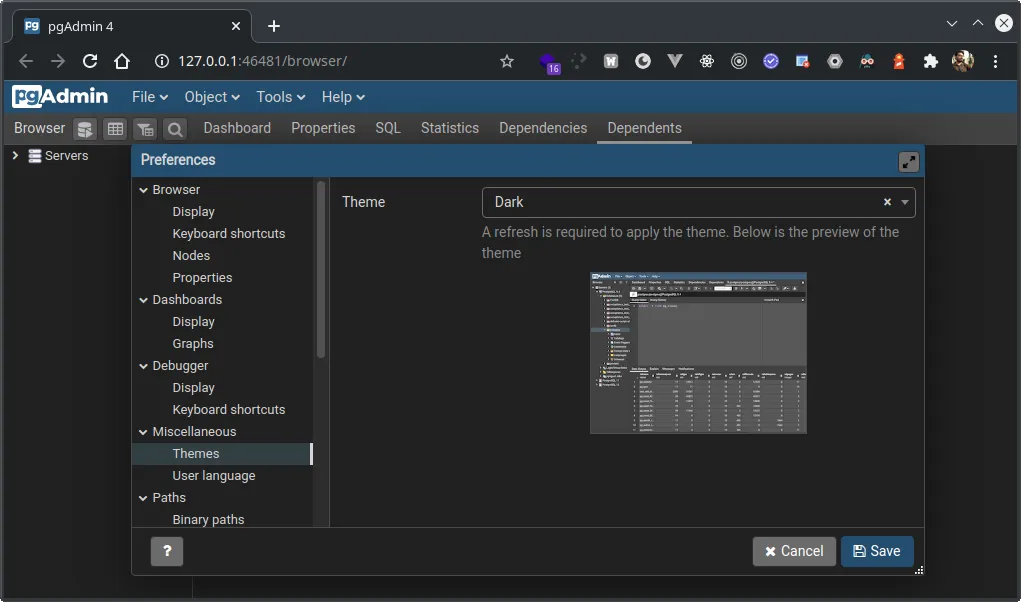Open a new browser tab
Screen dimensions: 1021x602
click(x=274, y=26)
